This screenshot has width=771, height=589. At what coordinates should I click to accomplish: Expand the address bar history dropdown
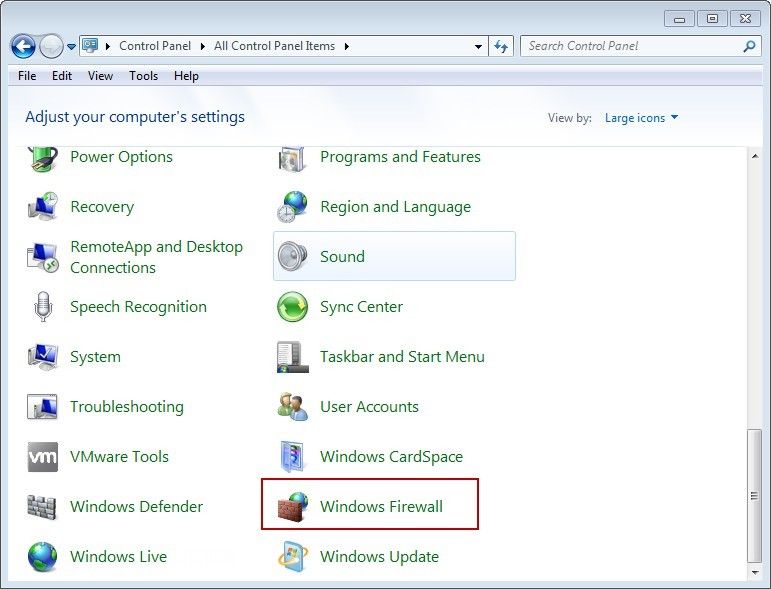[478, 46]
